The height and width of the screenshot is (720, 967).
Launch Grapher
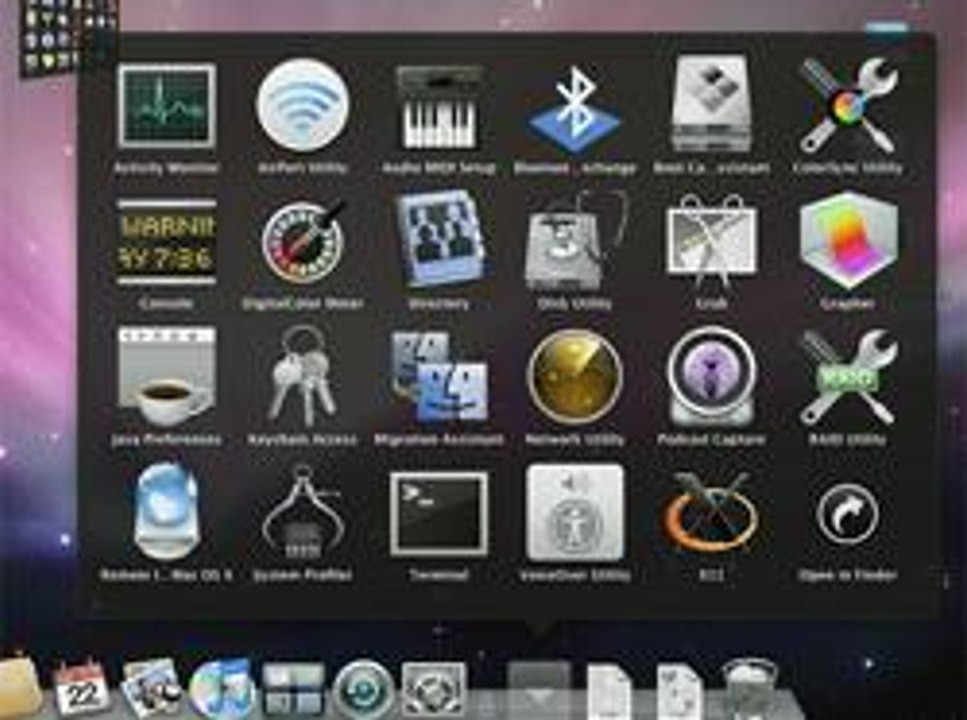tap(848, 241)
